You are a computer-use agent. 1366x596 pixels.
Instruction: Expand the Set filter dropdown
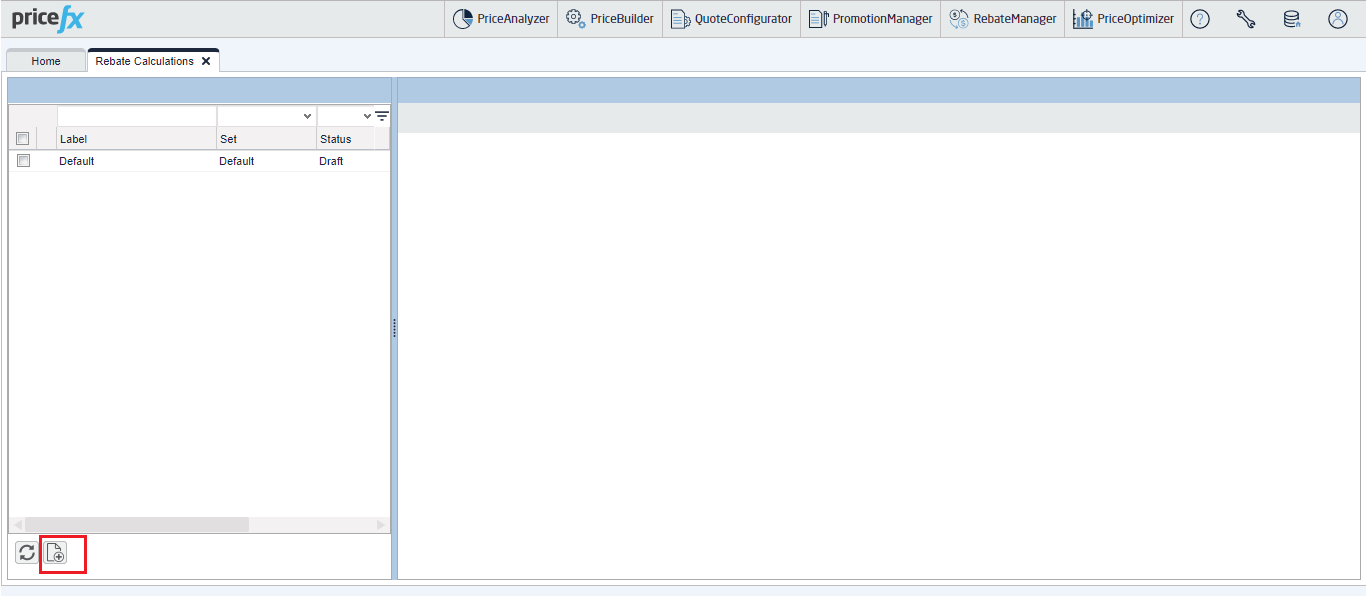tap(307, 117)
